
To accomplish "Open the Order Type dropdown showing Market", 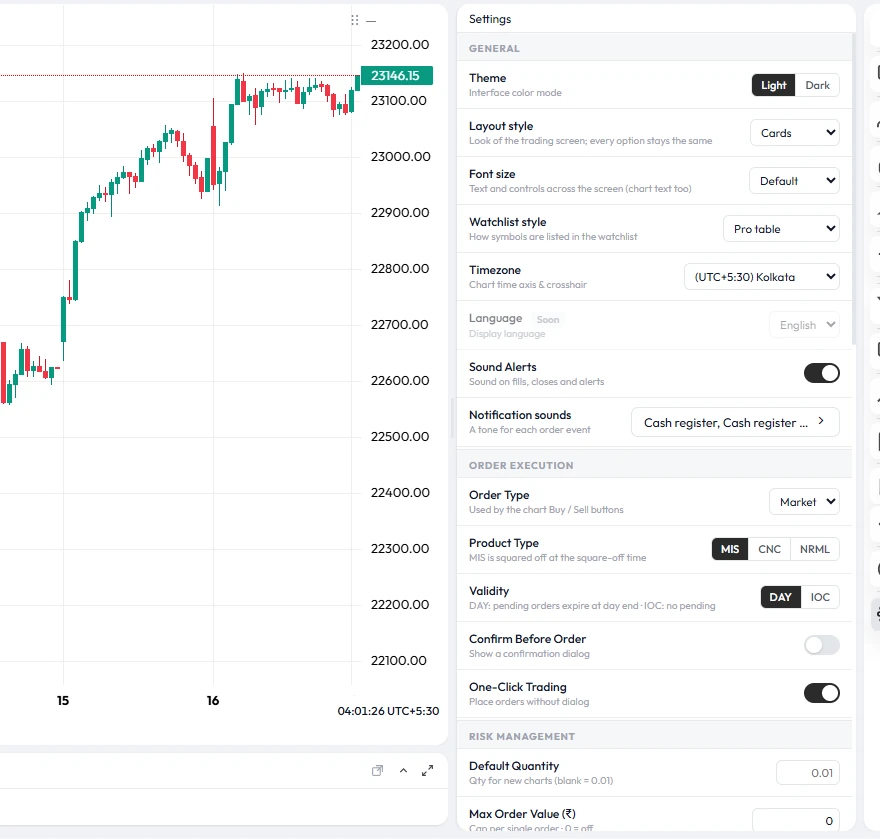I will click(804, 502).
